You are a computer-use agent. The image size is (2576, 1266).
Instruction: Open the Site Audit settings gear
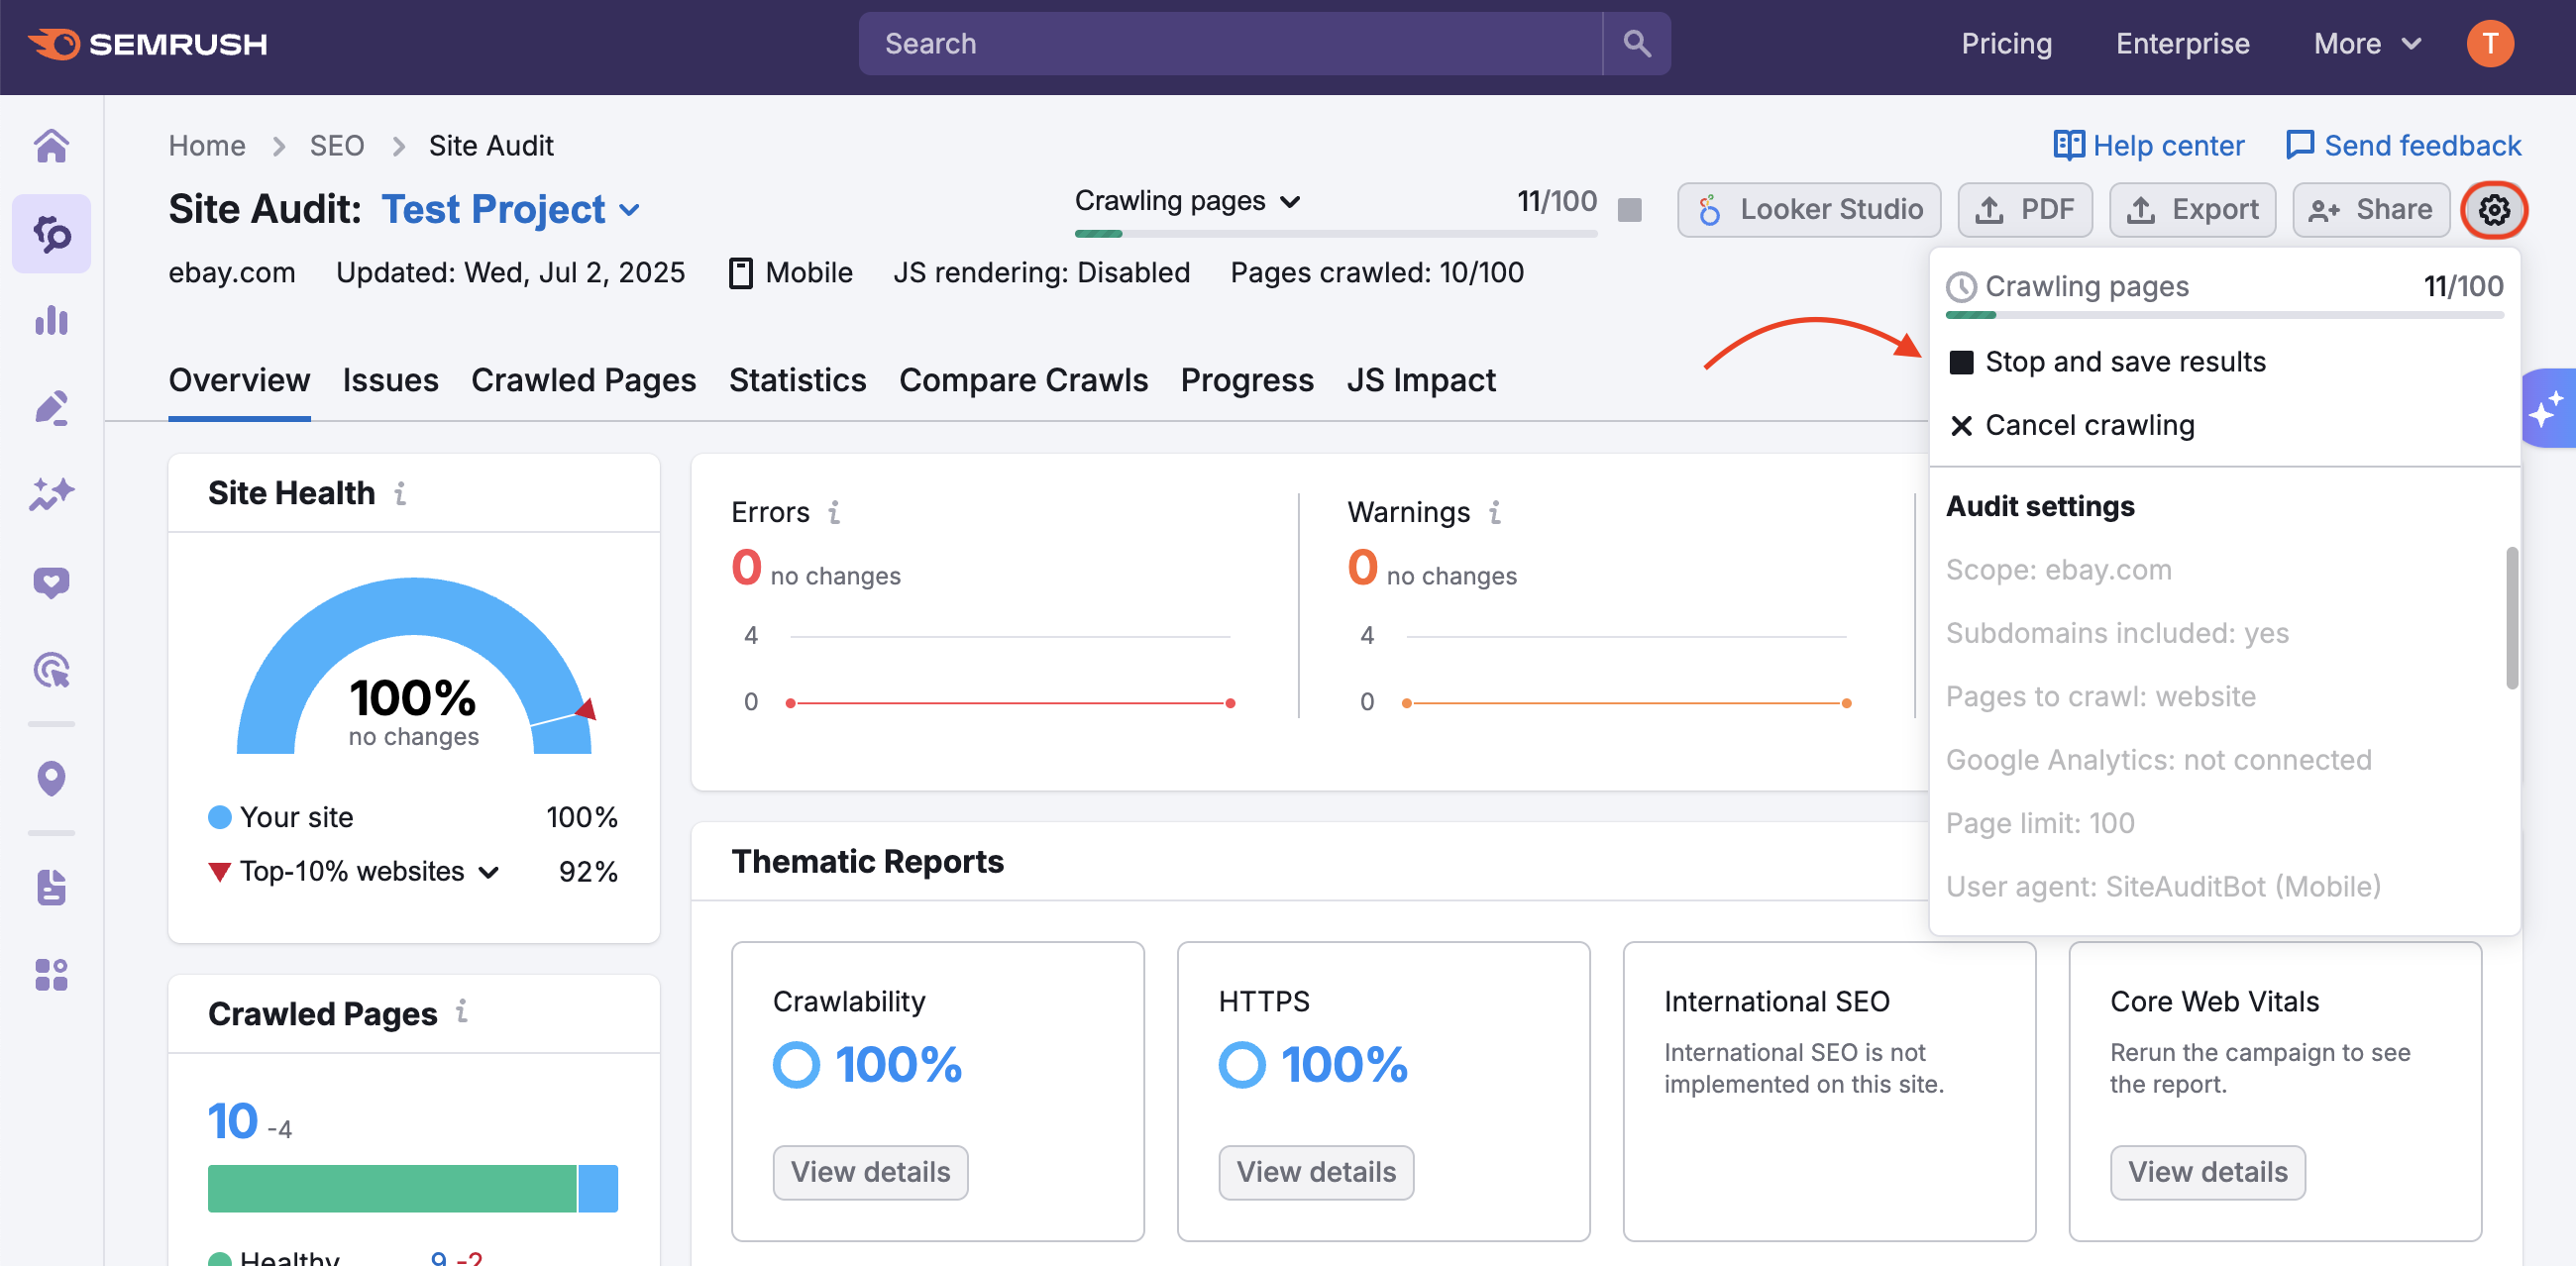tap(2494, 210)
